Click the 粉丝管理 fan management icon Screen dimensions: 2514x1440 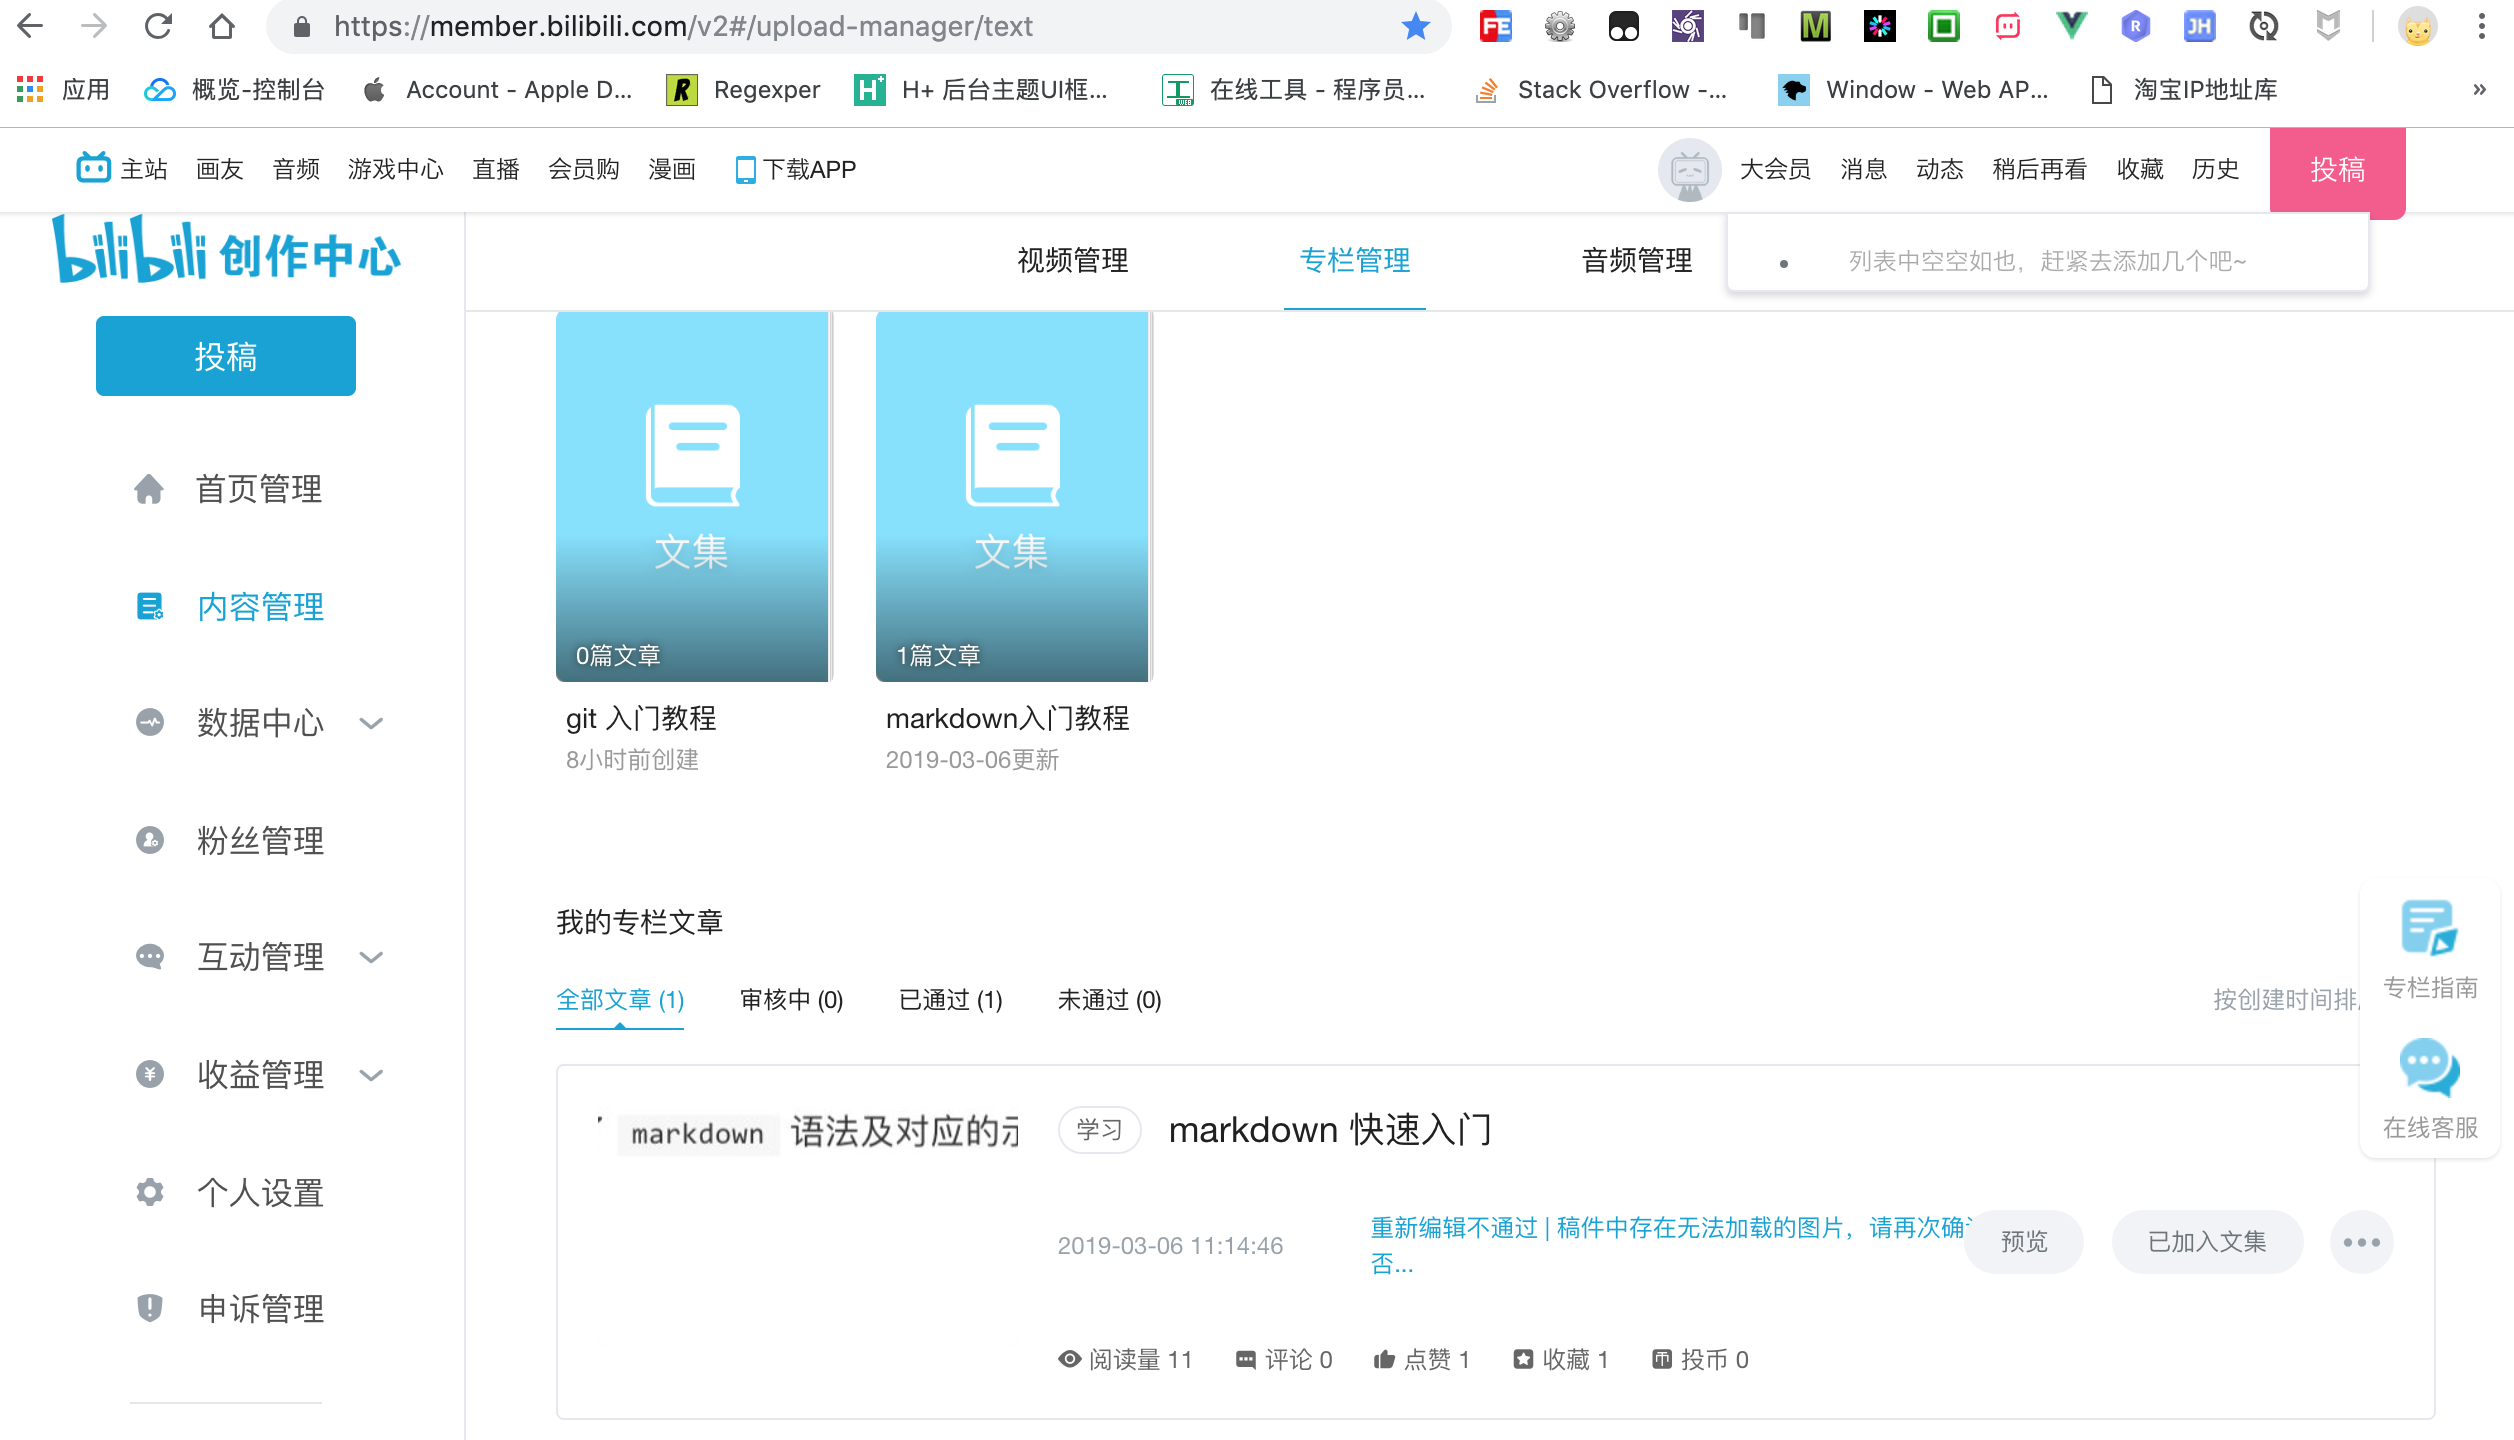point(150,840)
